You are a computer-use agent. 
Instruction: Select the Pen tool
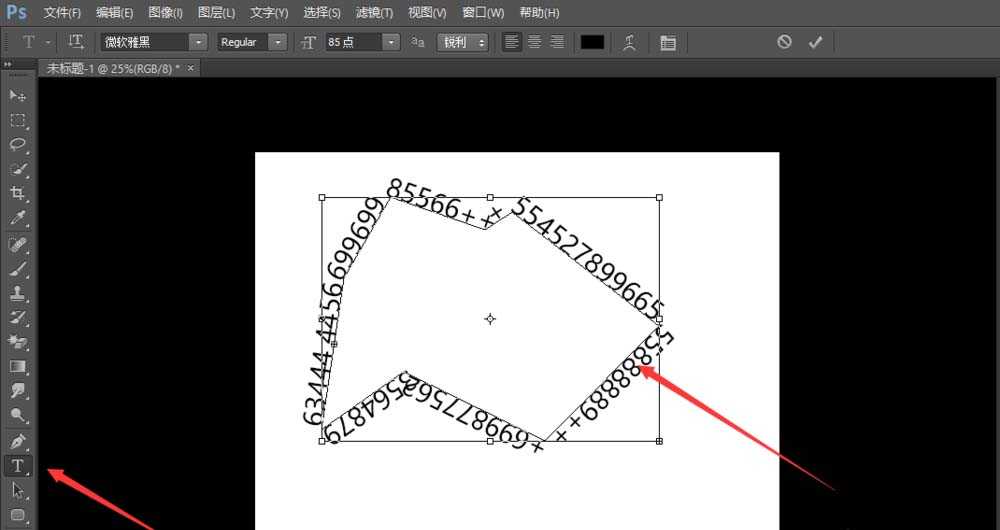(x=18, y=441)
